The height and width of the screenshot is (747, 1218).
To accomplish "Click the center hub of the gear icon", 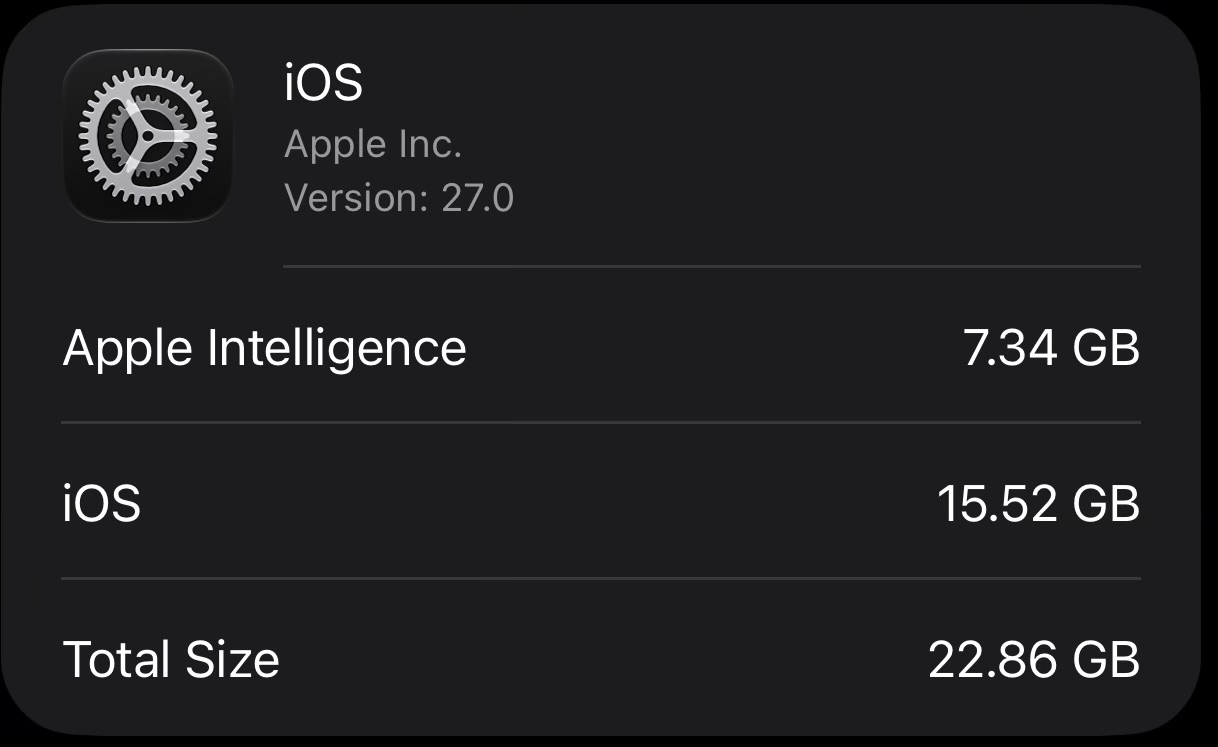I will click(x=148, y=135).
